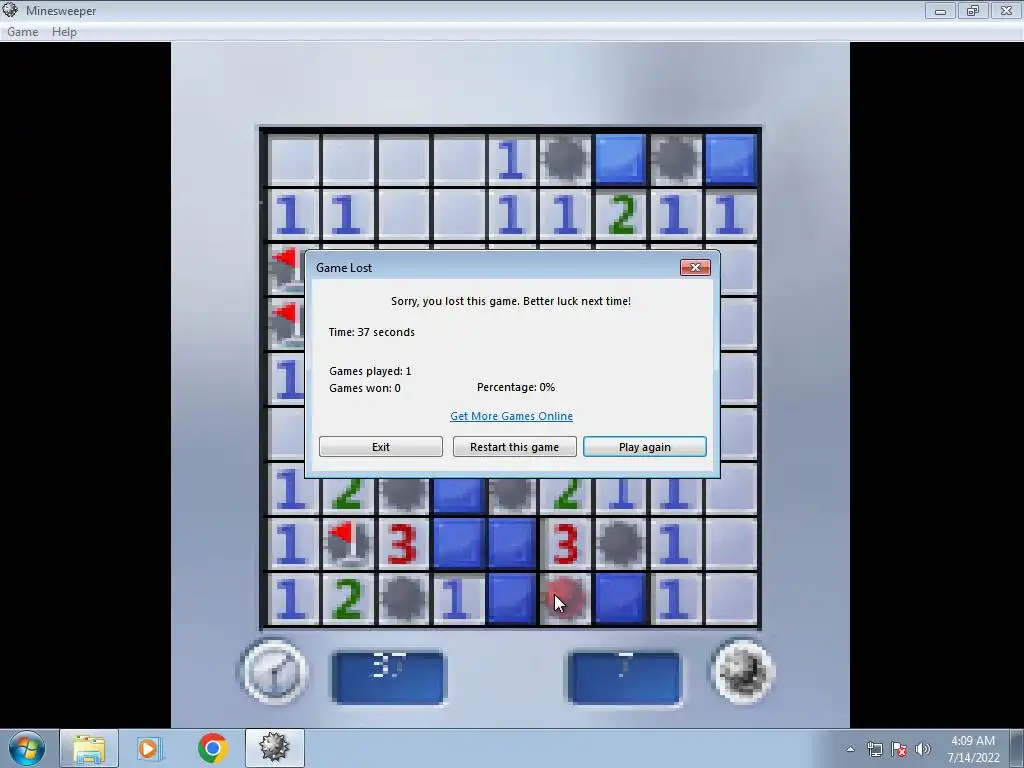This screenshot has height=768, width=1024.
Task: Open File Explorer from the taskbar
Action: tap(89, 748)
